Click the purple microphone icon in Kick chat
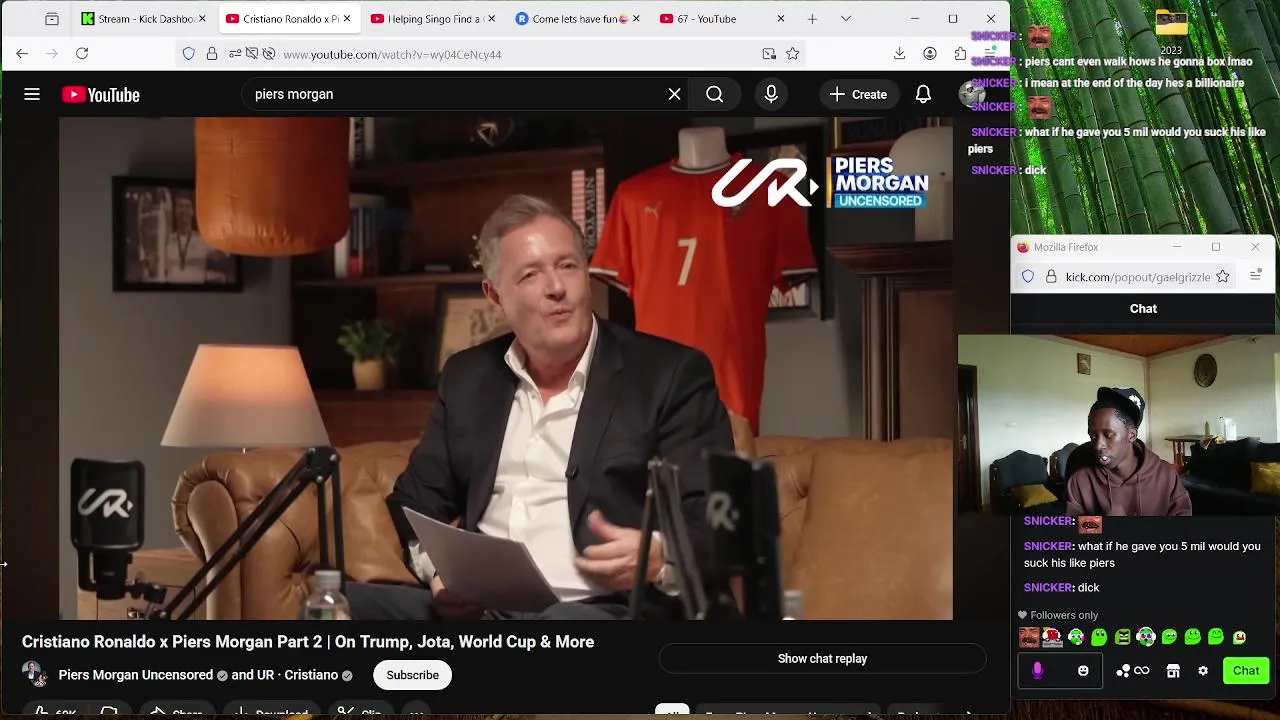Viewport: 1280px width, 720px height. click(1037, 671)
